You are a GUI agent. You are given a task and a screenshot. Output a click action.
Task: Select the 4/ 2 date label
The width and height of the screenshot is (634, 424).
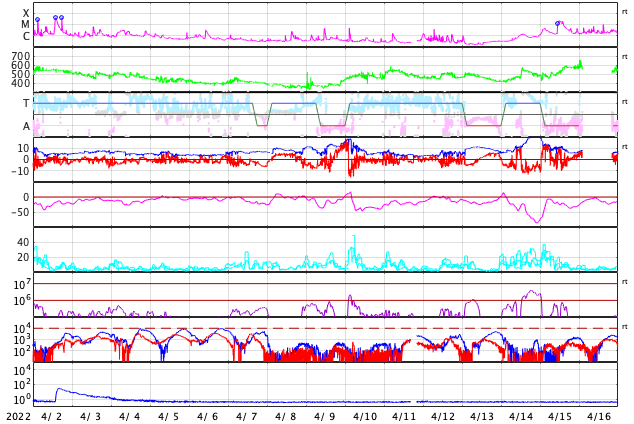52,416
